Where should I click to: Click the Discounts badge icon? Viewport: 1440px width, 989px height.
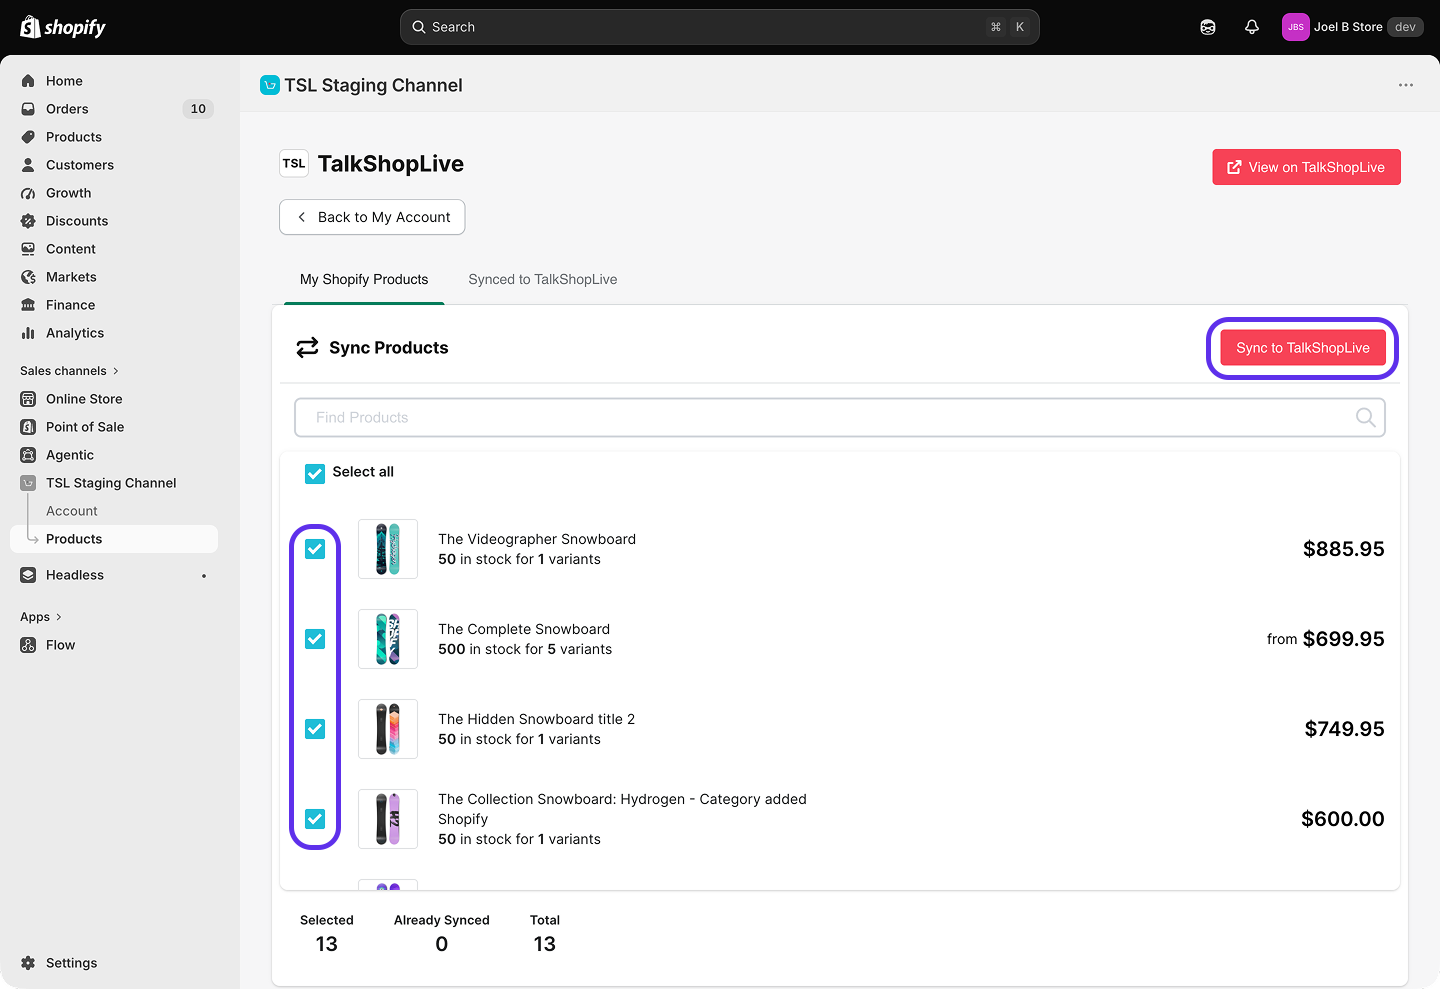pos(28,221)
